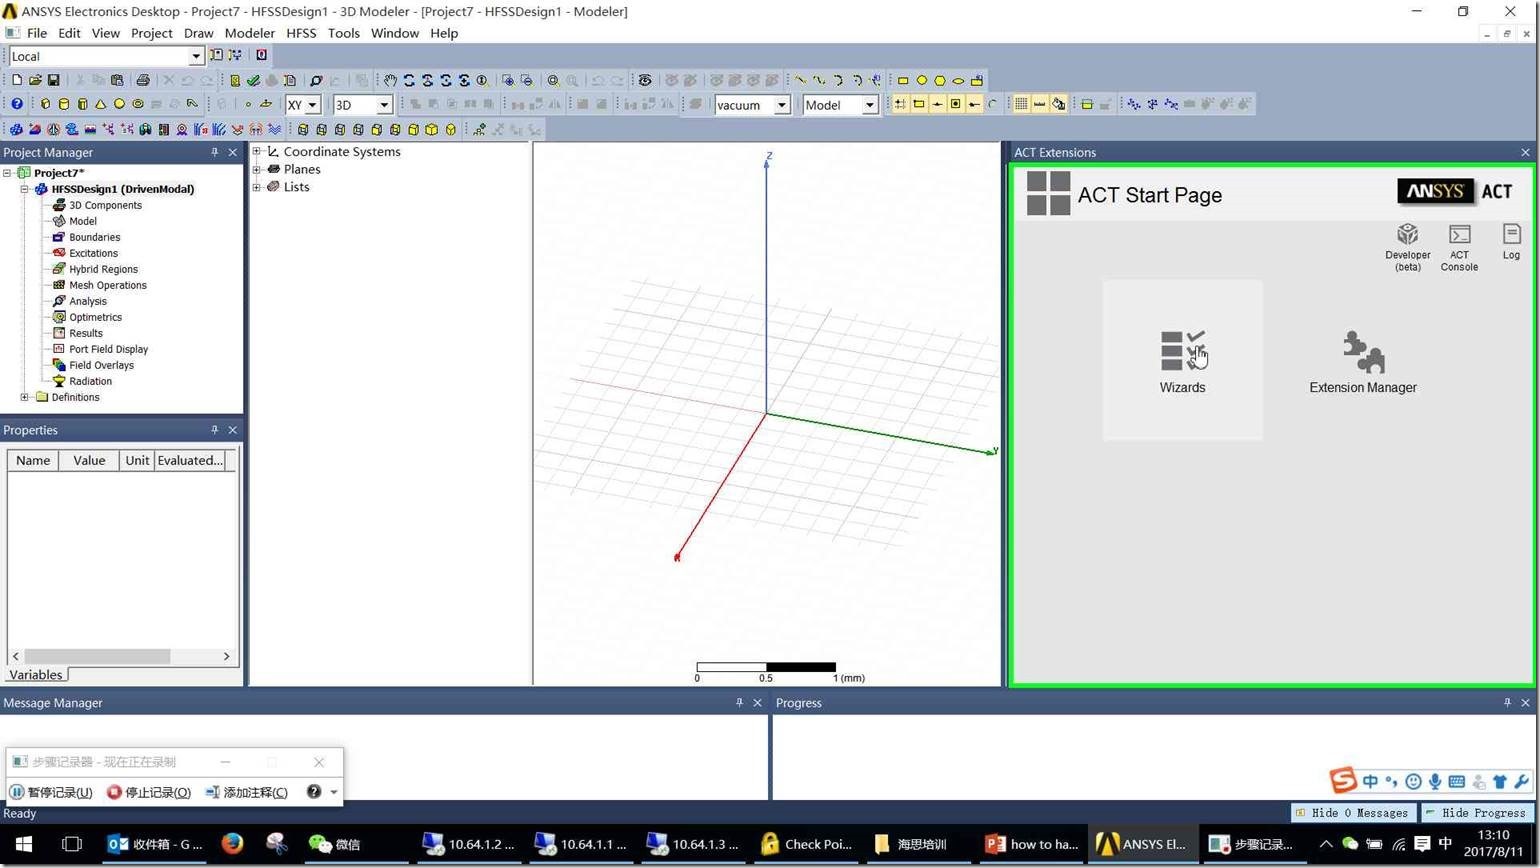
Task: Expand the Coordinate Systems tree node
Action: 257,152
